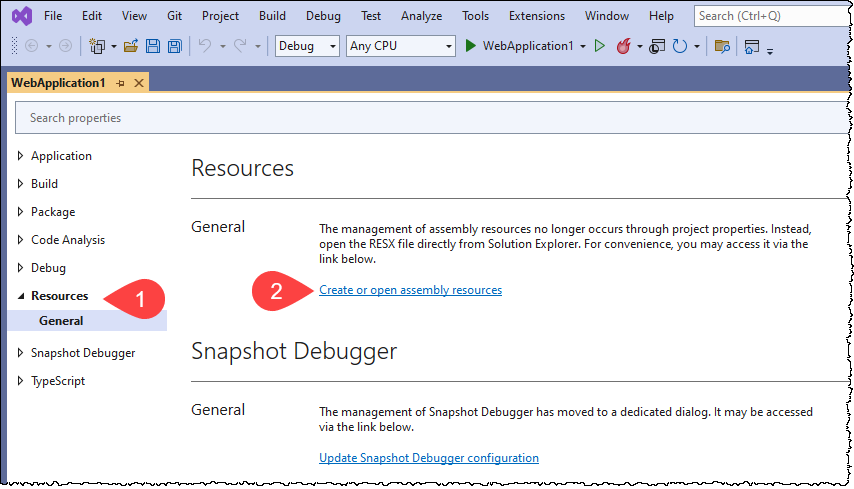Click the Navigate Forward arrow icon
854x489 pixels.
(x=65, y=46)
